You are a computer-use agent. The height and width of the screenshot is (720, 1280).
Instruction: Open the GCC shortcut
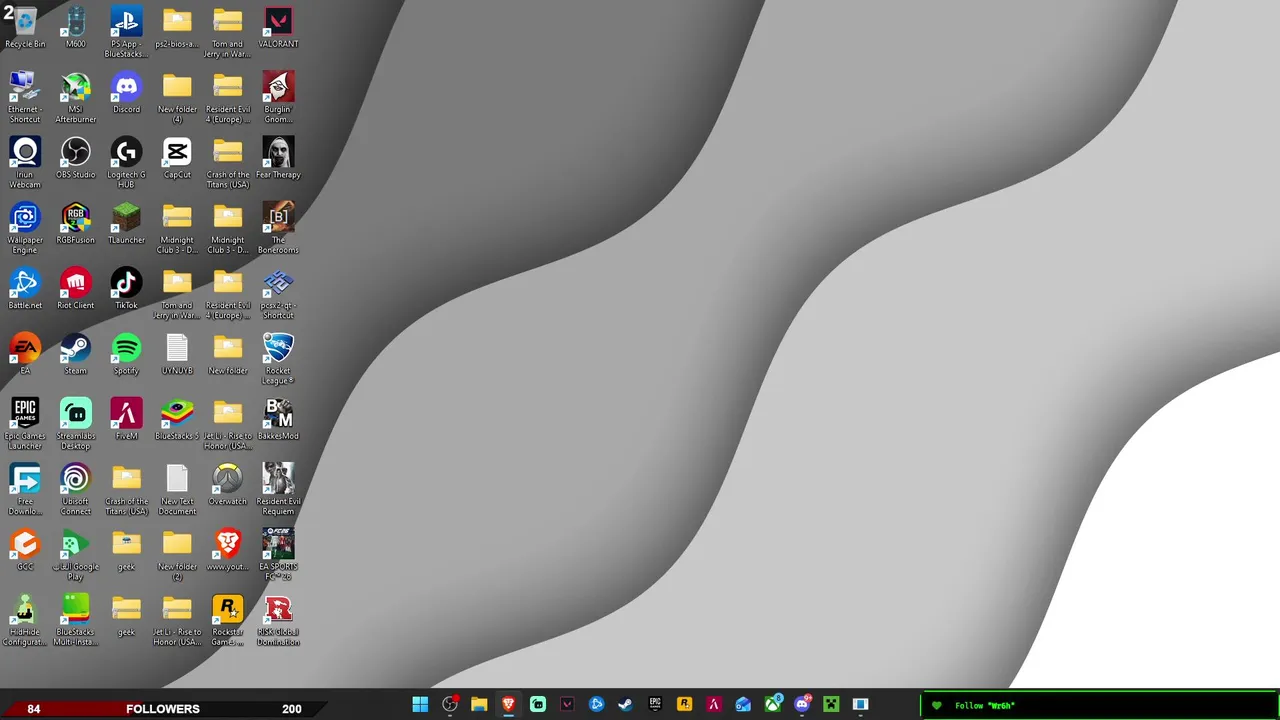(x=25, y=544)
